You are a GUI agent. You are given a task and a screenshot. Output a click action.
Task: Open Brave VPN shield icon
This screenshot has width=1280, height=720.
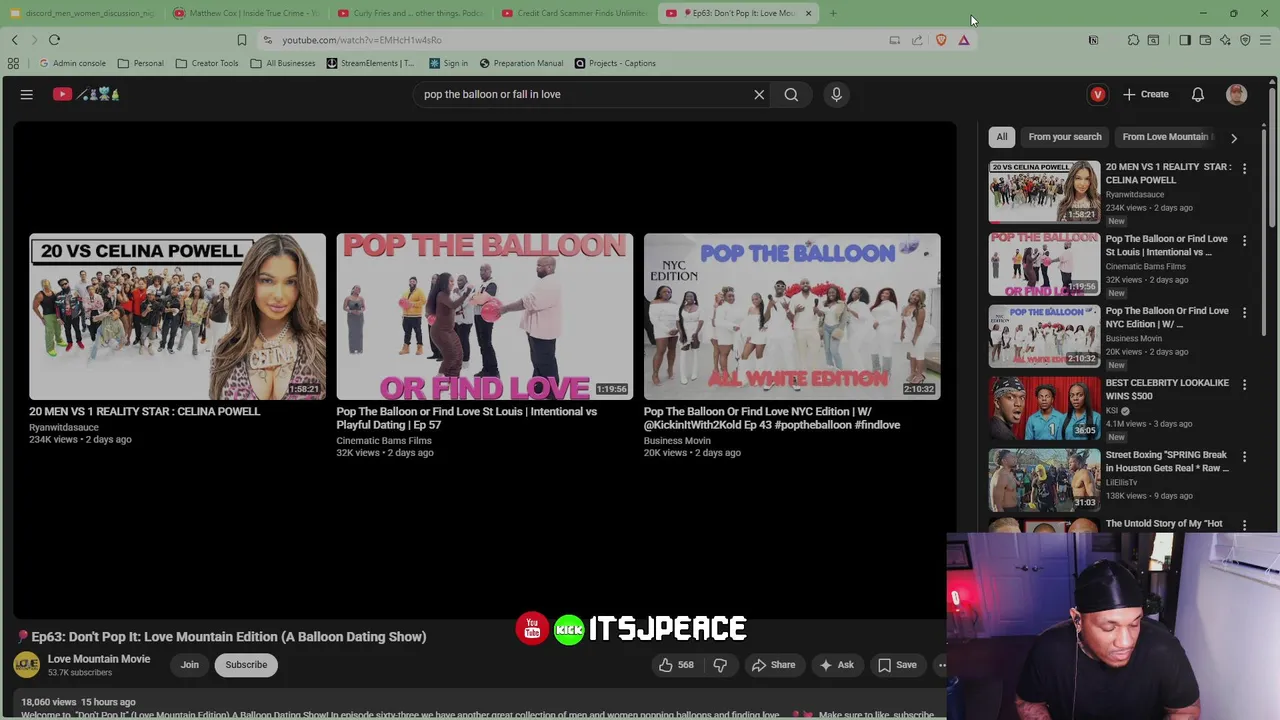pyautogui.click(x=1245, y=40)
